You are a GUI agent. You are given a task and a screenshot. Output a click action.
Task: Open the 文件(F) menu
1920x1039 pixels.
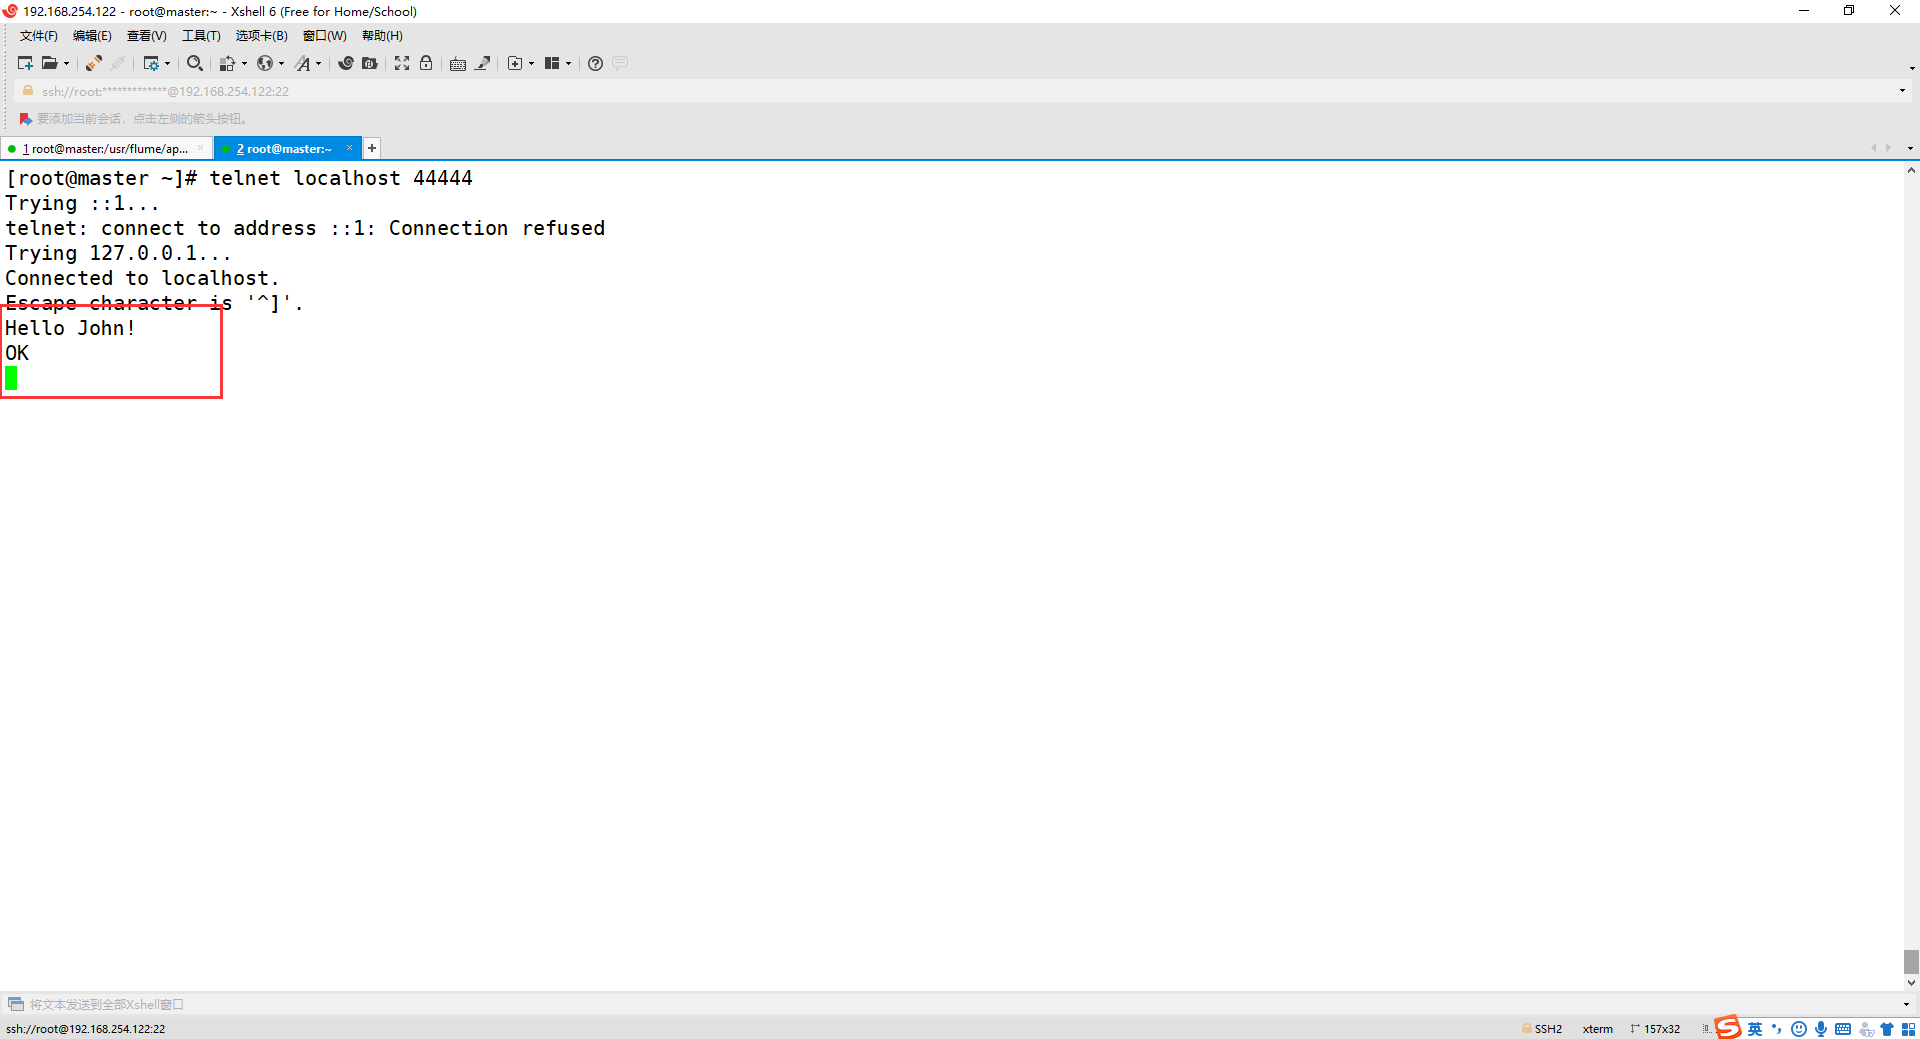point(39,36)
